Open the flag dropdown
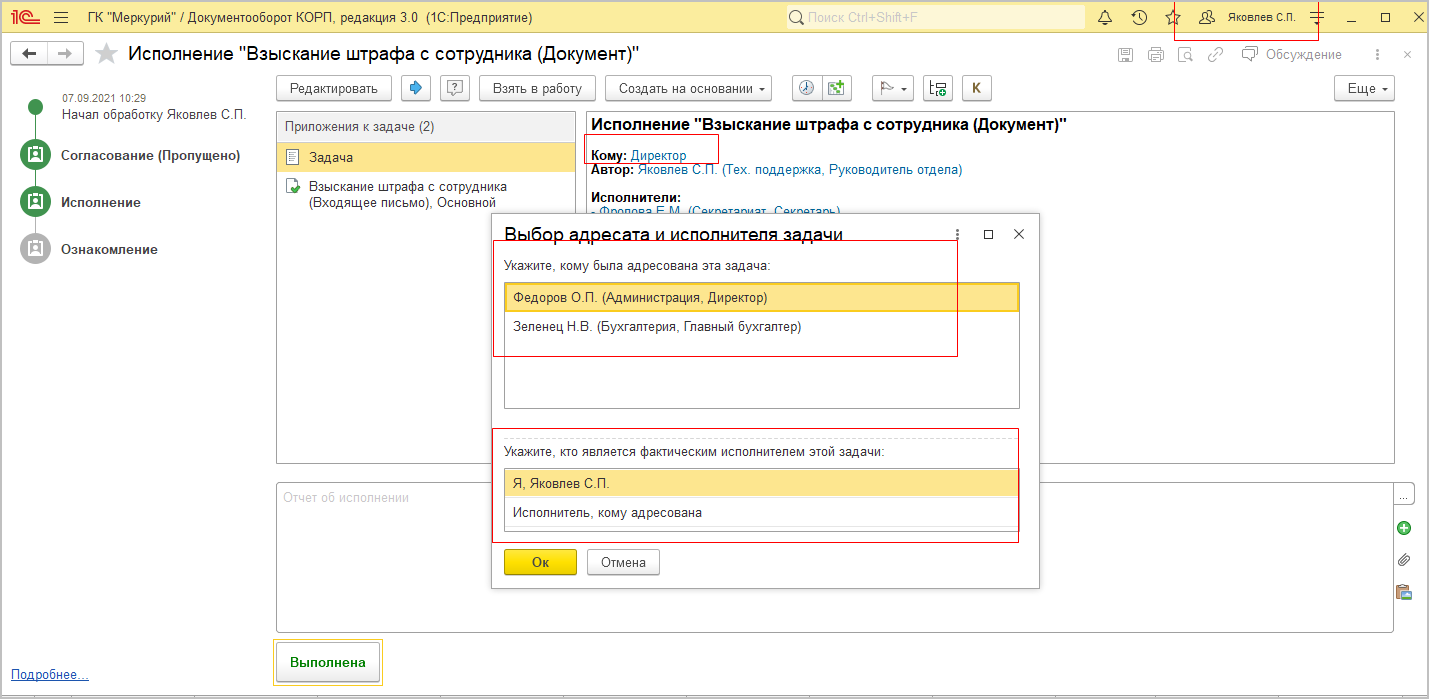The width and height of the screenshot is (1429, 699). tap(892, 88)
